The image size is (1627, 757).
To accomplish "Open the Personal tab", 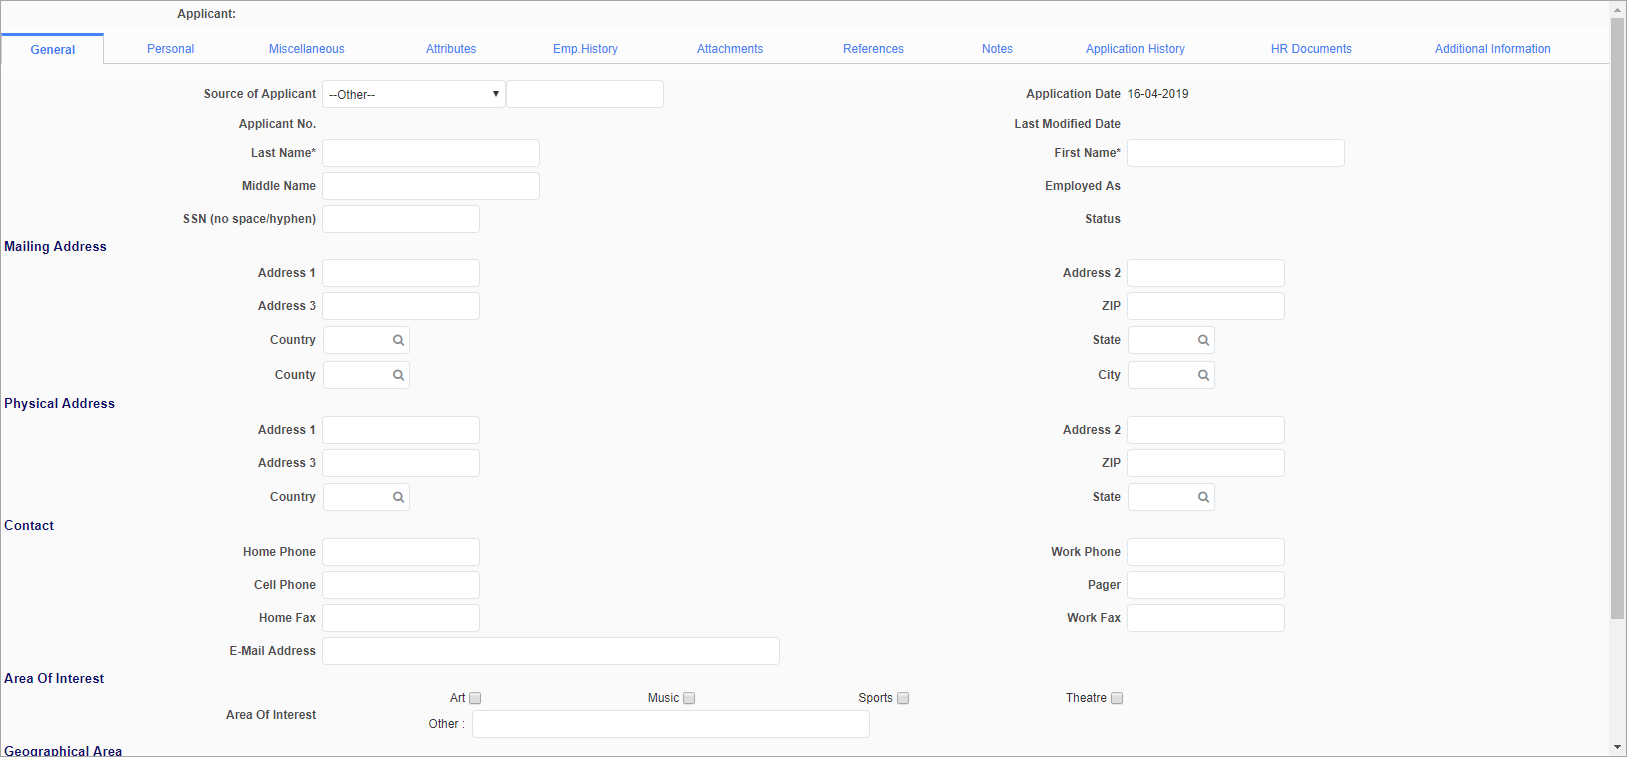I will pyautogui.click(x=170, y=49).
